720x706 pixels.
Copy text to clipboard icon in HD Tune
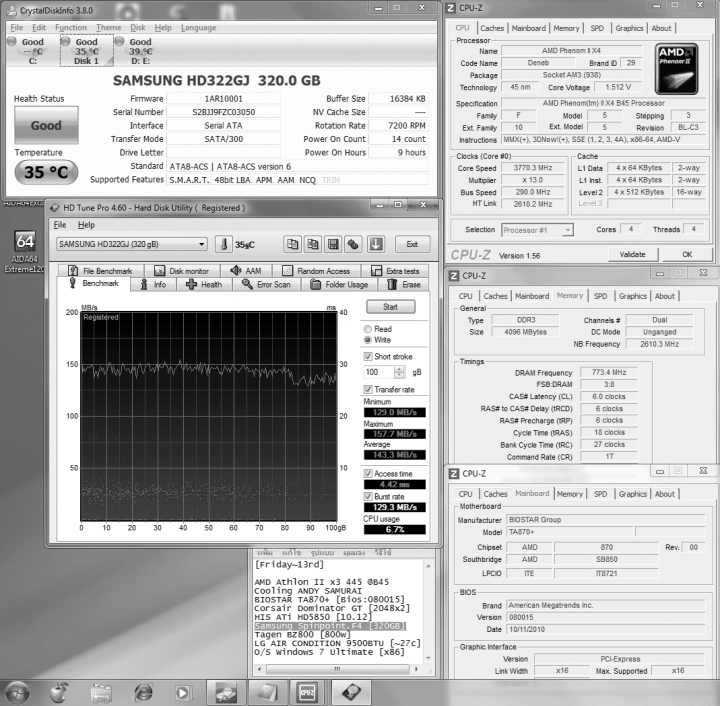pos(292,244)
